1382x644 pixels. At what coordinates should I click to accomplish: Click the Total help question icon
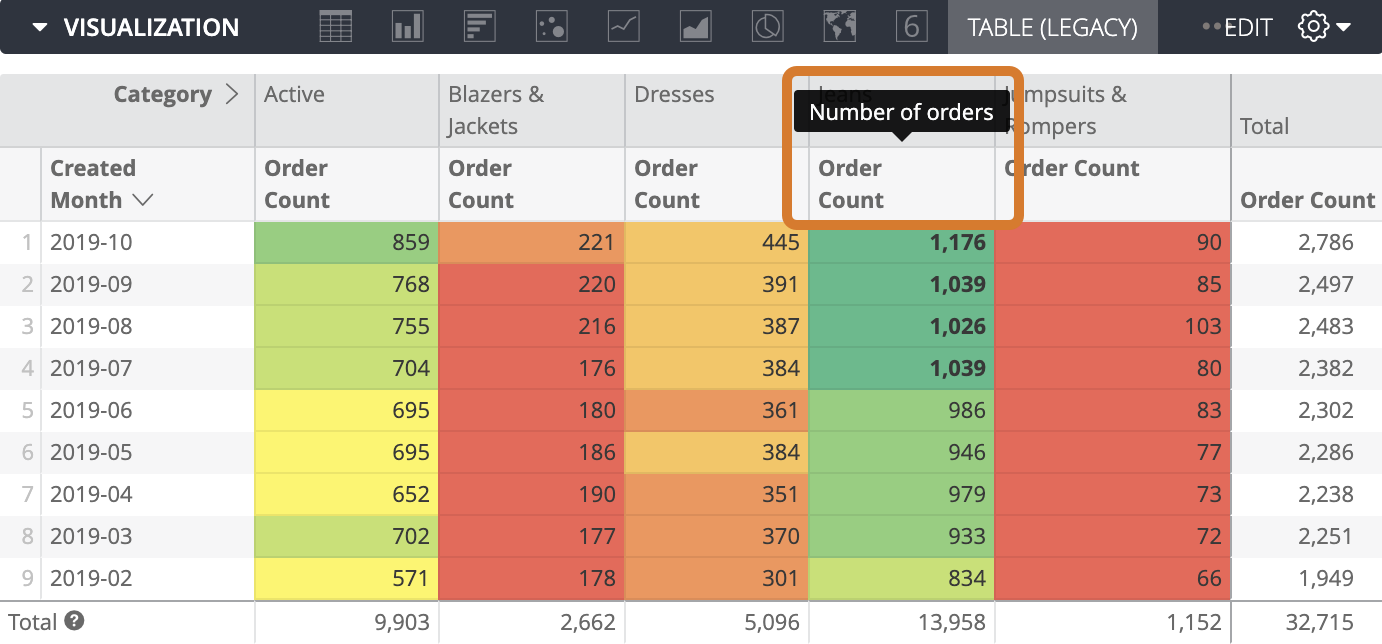click(73, 622)
